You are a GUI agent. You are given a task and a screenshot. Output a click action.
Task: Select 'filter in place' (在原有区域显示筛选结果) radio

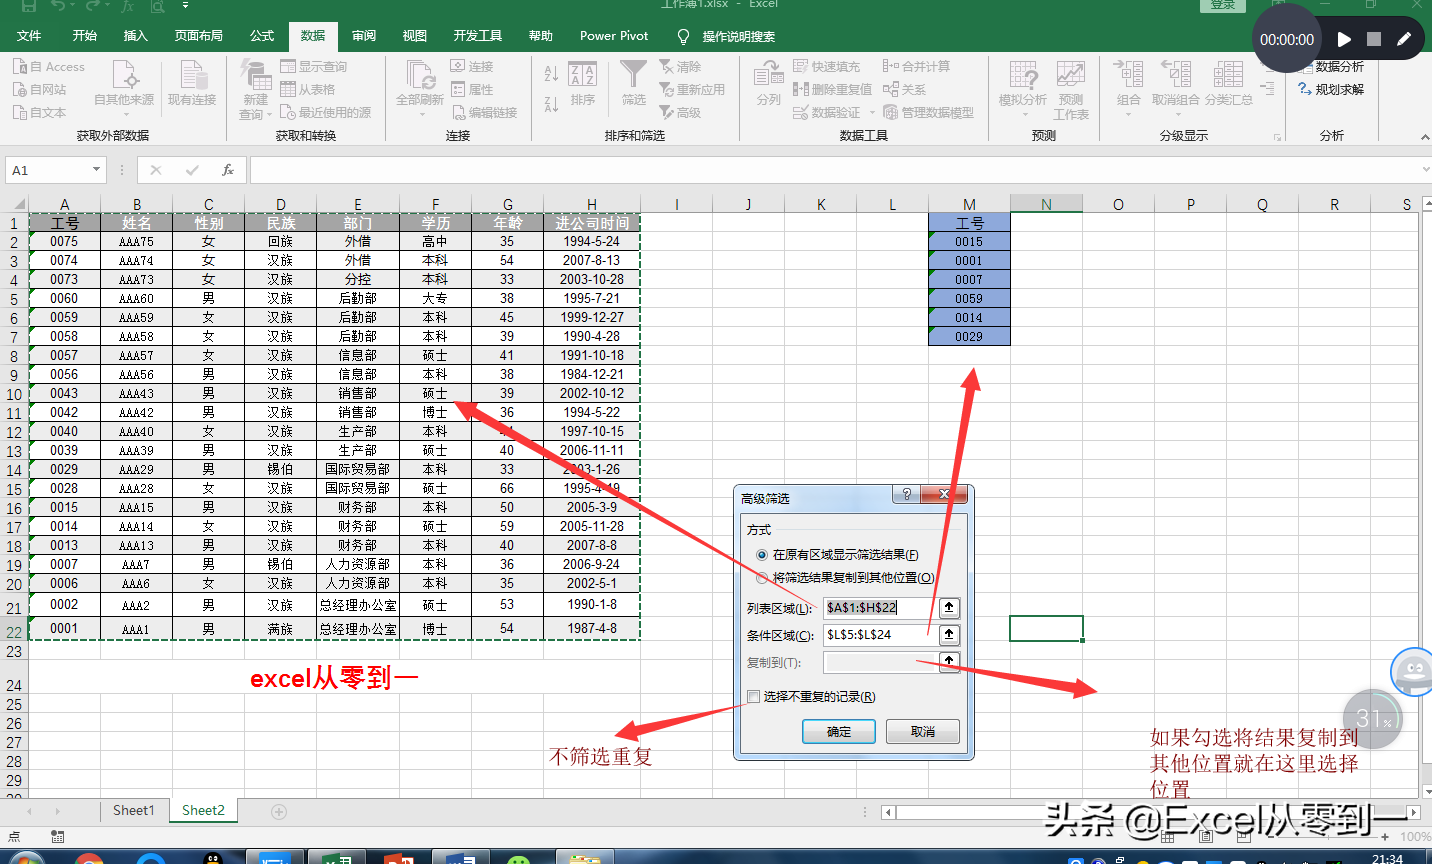click(762, 555)
